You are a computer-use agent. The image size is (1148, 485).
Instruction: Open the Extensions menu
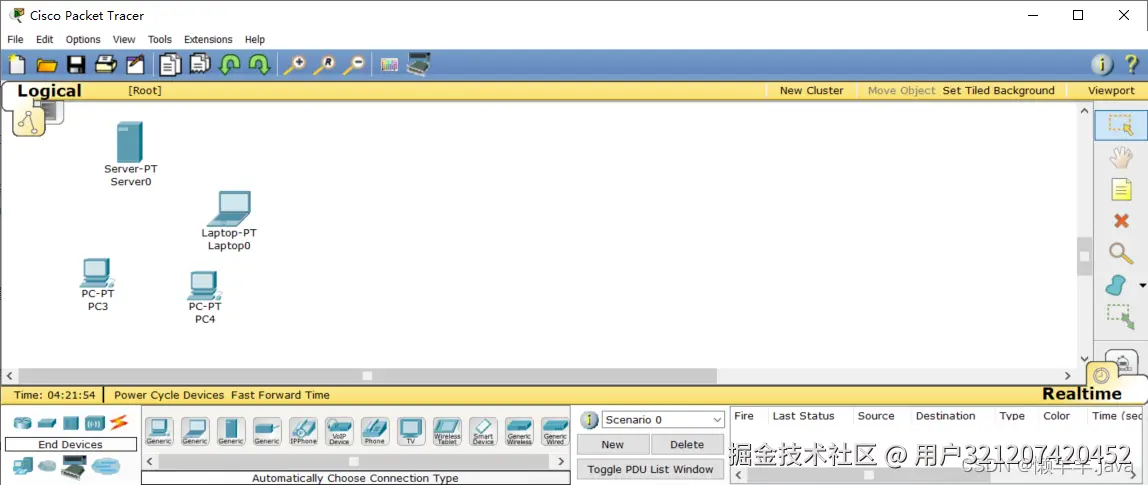click(208, 40)
